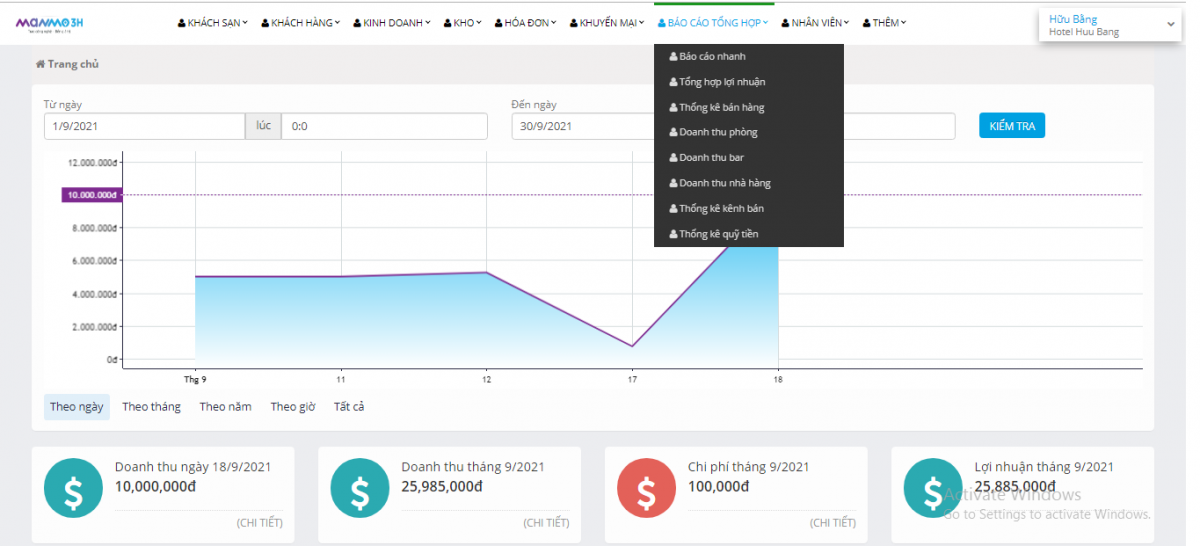Click the 10.000.000đ purple chart marker label

coord(91,195)
